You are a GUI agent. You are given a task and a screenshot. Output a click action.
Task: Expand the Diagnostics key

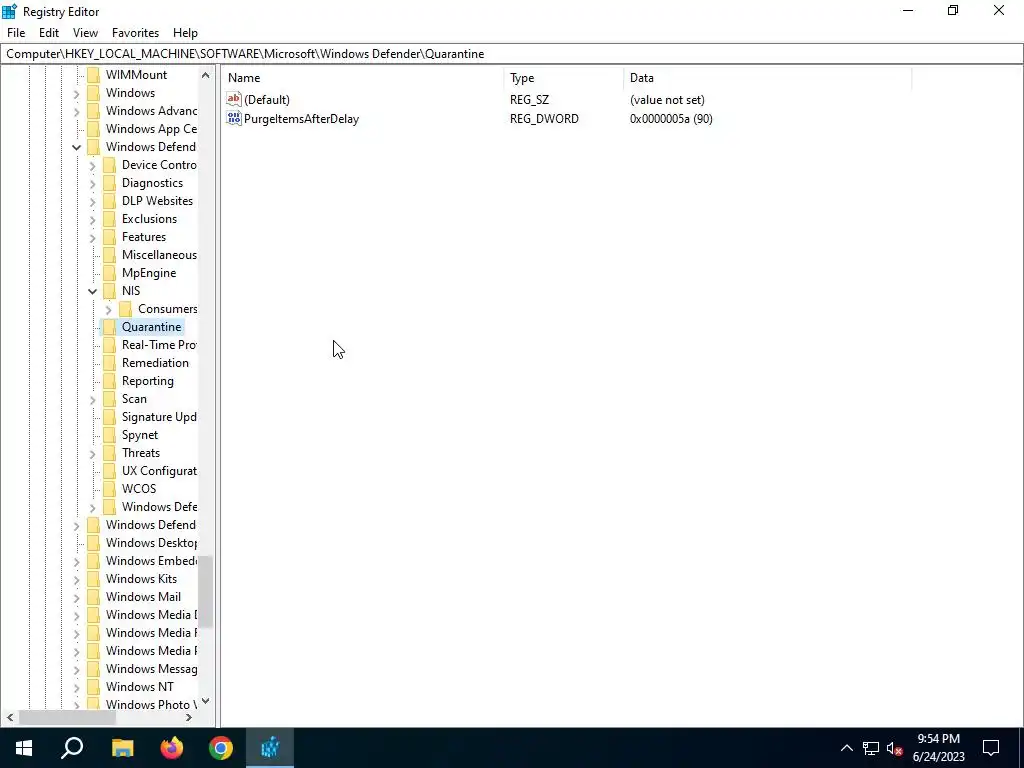92,184
